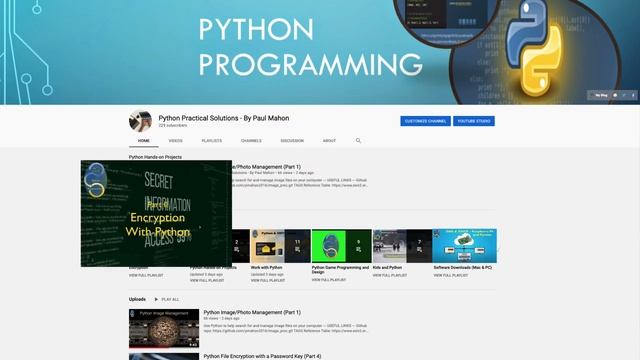
Task: Click View Full Playlist under Software Downloads
Action: (x=451, y=276)
